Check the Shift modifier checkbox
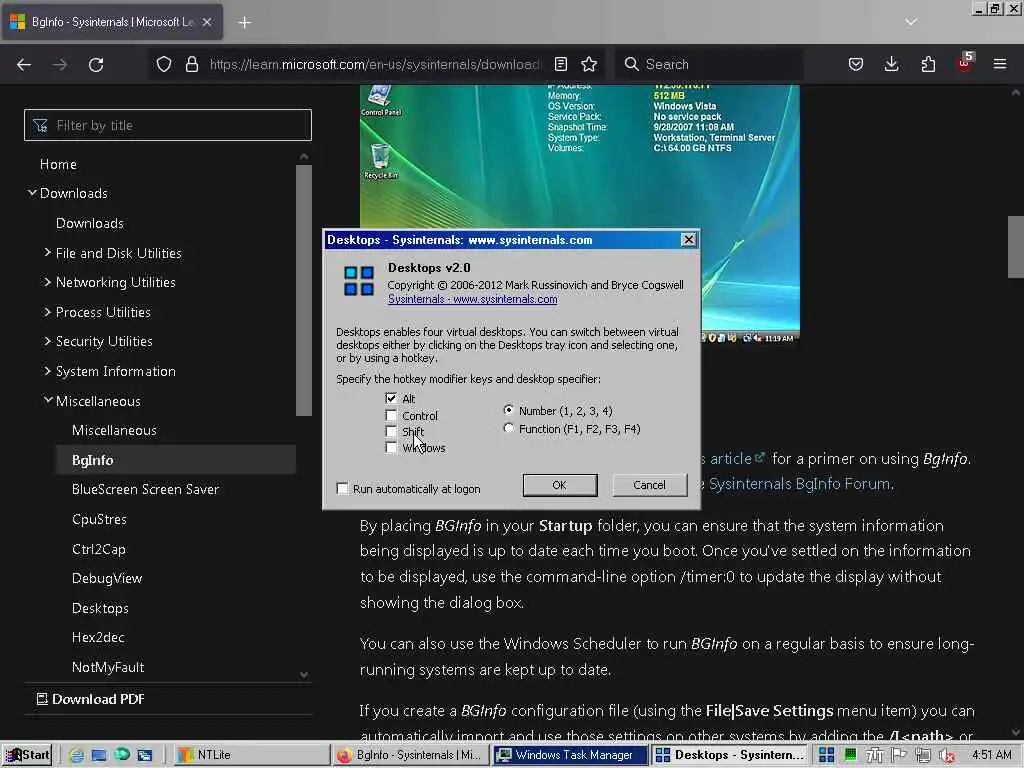This screenshot has width=1024, height=768. [x=391, y=431]
